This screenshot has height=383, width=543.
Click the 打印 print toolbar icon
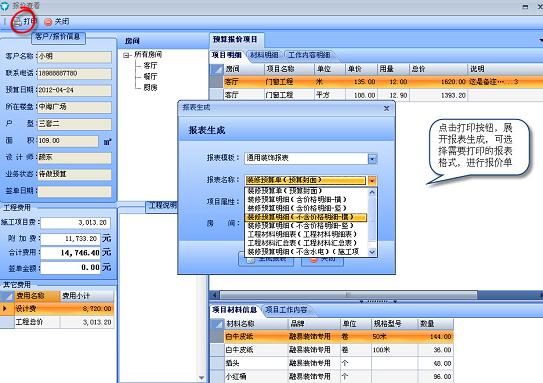tap(18, 22)
